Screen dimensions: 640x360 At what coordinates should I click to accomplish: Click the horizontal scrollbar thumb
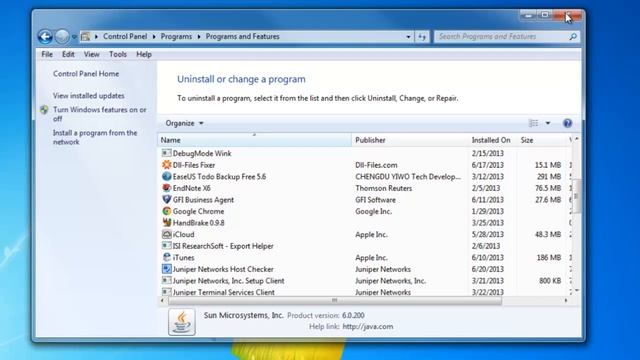335,300
